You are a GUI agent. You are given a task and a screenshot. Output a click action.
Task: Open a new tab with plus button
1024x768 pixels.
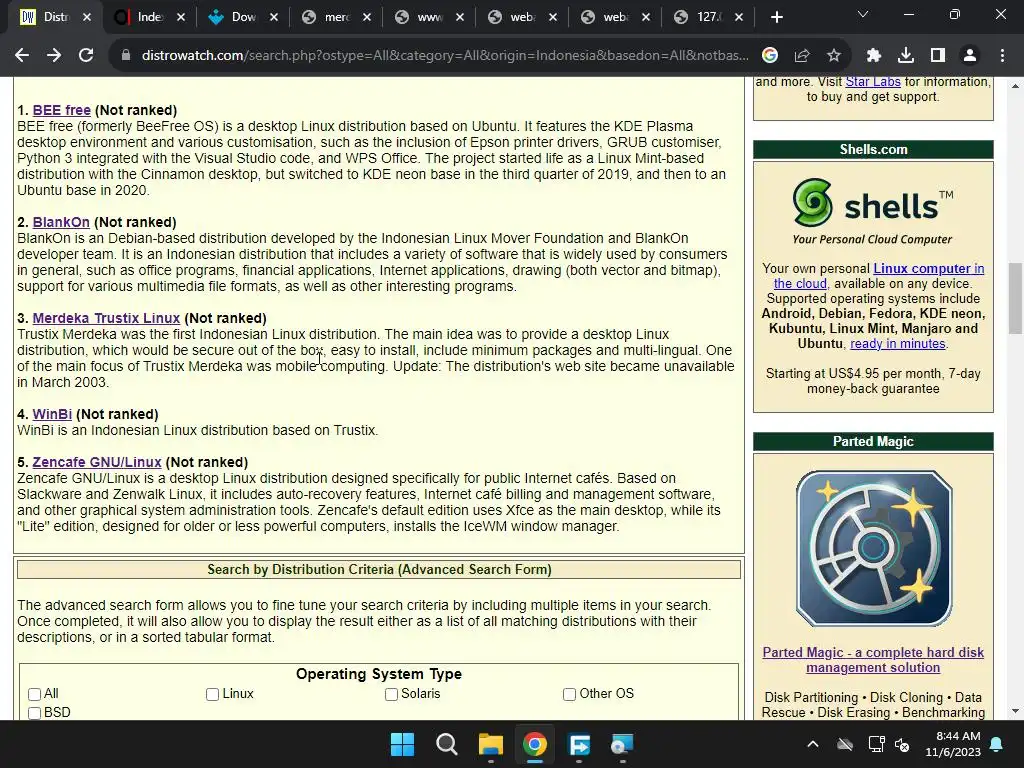pyautogui.click(x=776, y=18)
